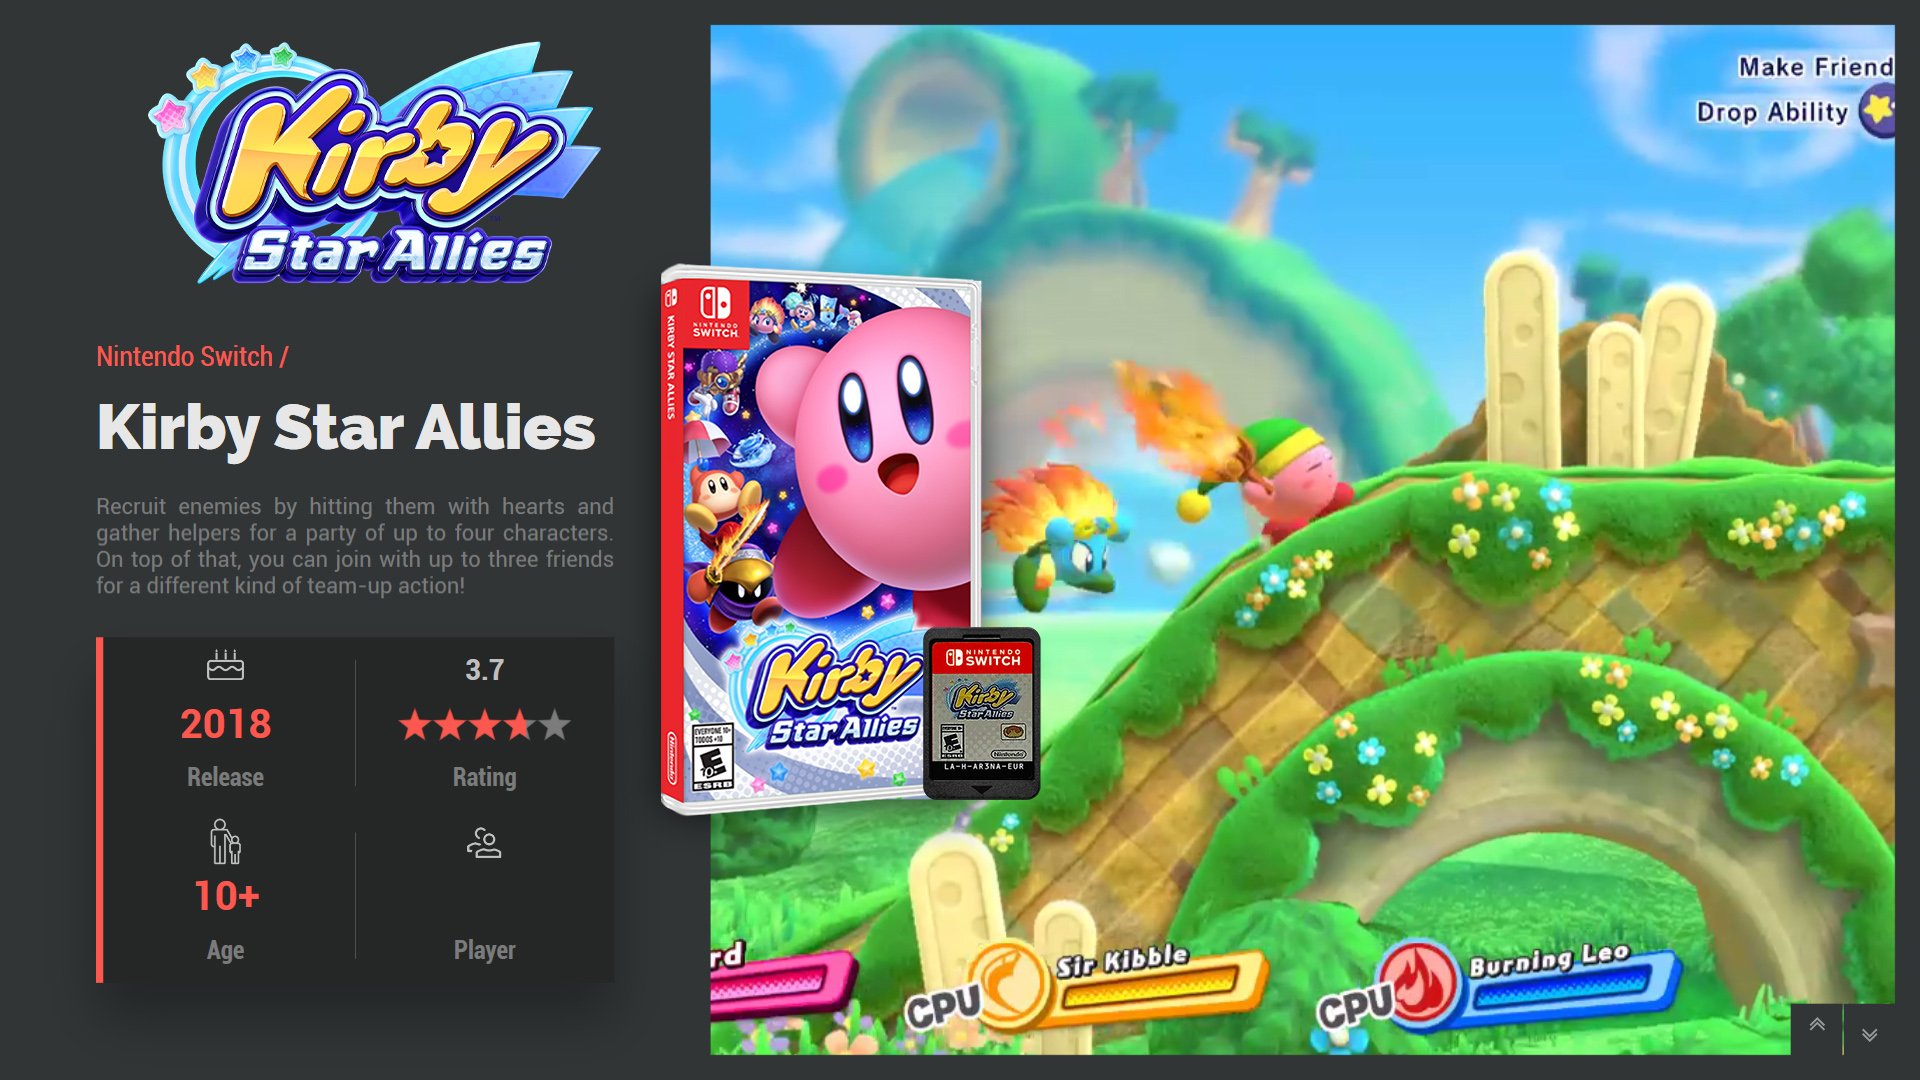
Task: Click the parent and child age icon
Action: point(225,841)
